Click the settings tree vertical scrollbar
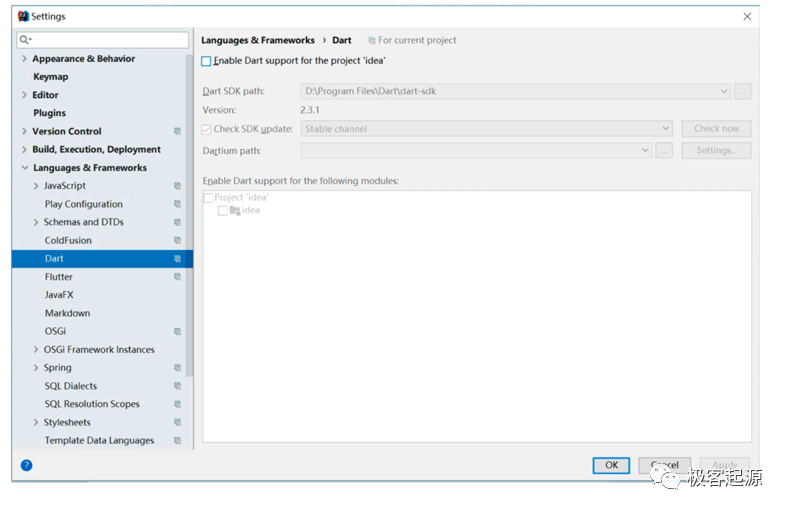Screen dimensions: 788x512 pos(189,216)
